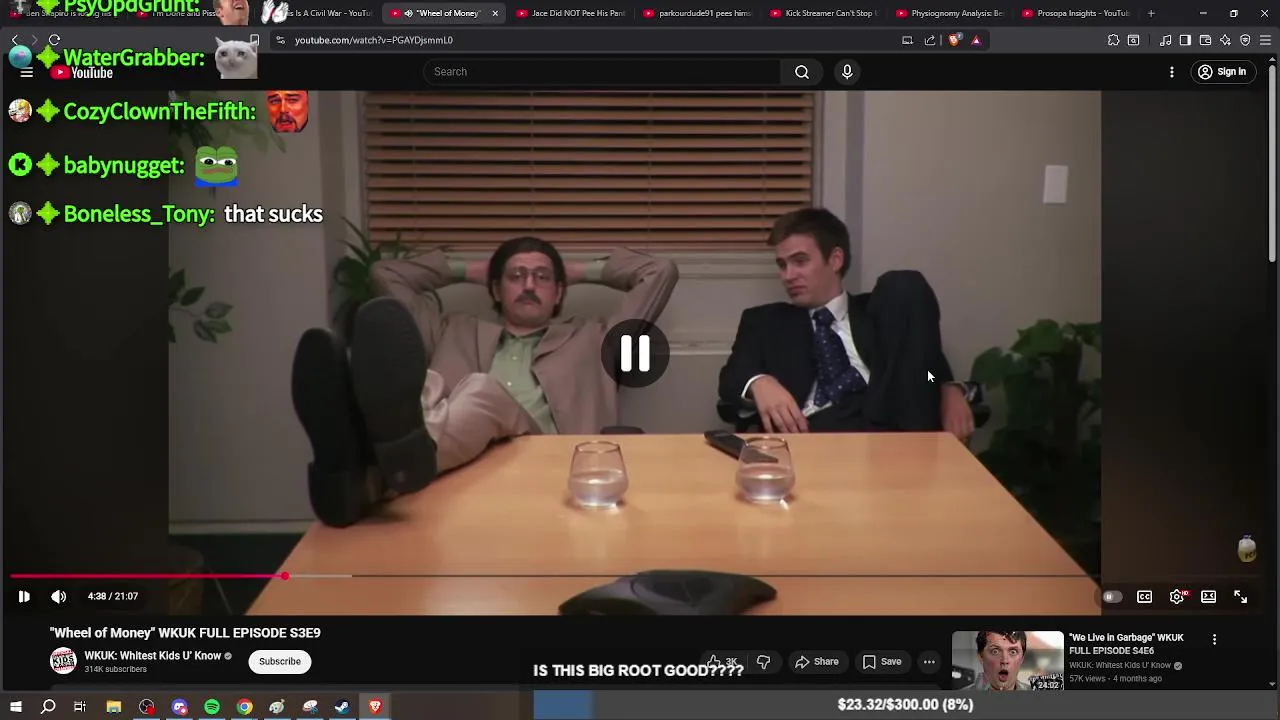Open the music note playlist icon
The image size is (1280, 720).
1165,40
